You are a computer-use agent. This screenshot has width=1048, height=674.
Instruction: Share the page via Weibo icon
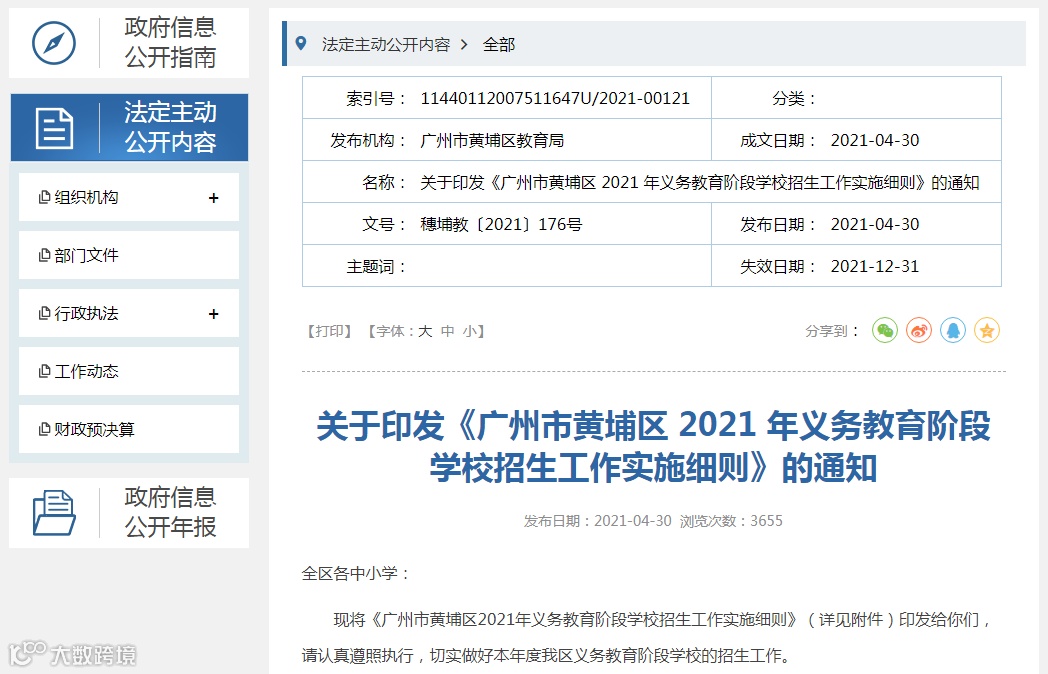(x=919, y=330)
